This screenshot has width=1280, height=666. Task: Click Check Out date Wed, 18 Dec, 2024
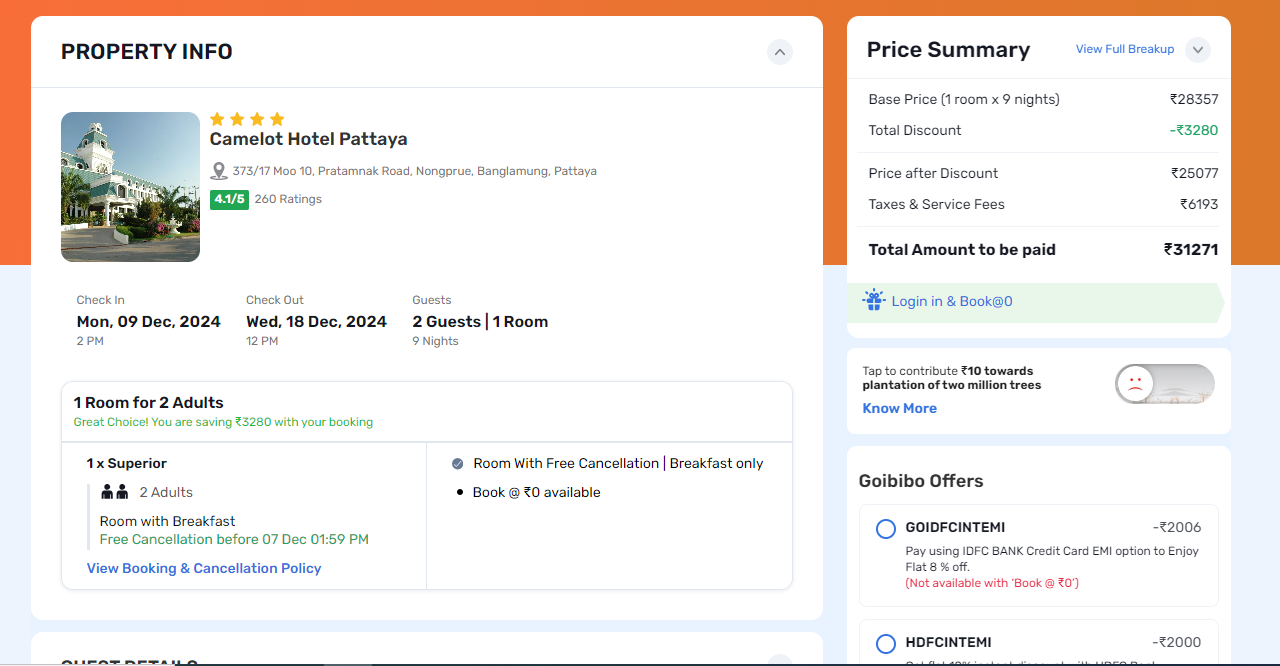[317, 322]
